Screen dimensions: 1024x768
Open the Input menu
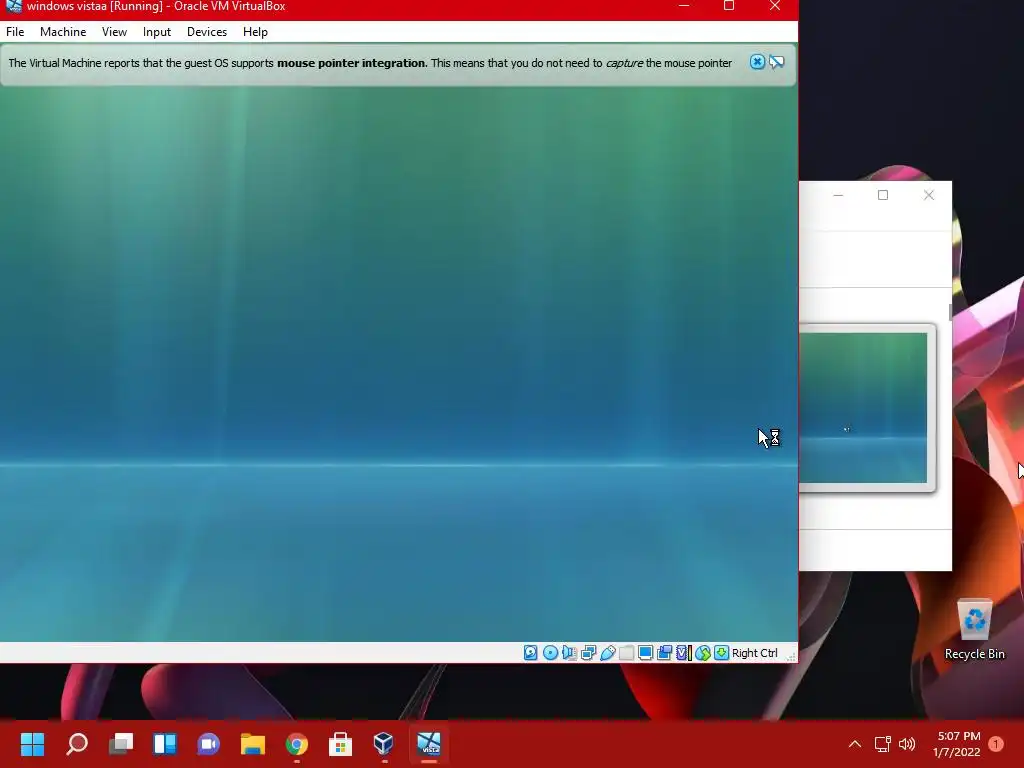(x=157, y=32)
